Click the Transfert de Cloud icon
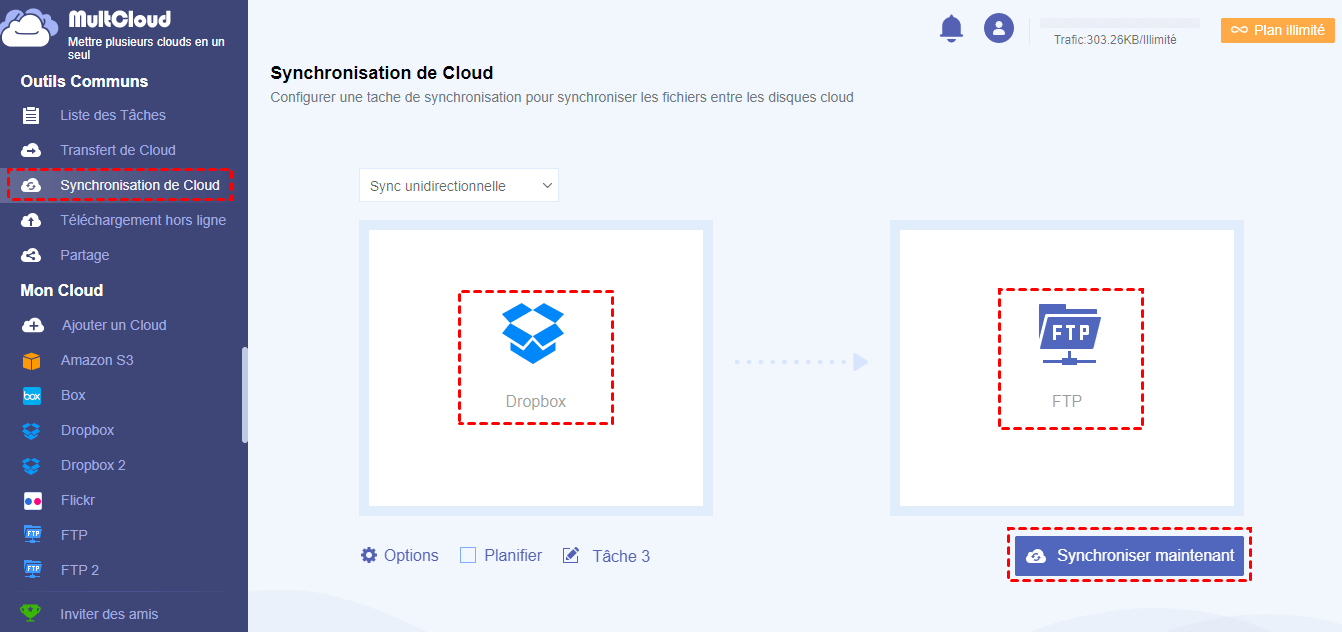The width and height of the screenshot is (1342, 632). click(32, 150)
